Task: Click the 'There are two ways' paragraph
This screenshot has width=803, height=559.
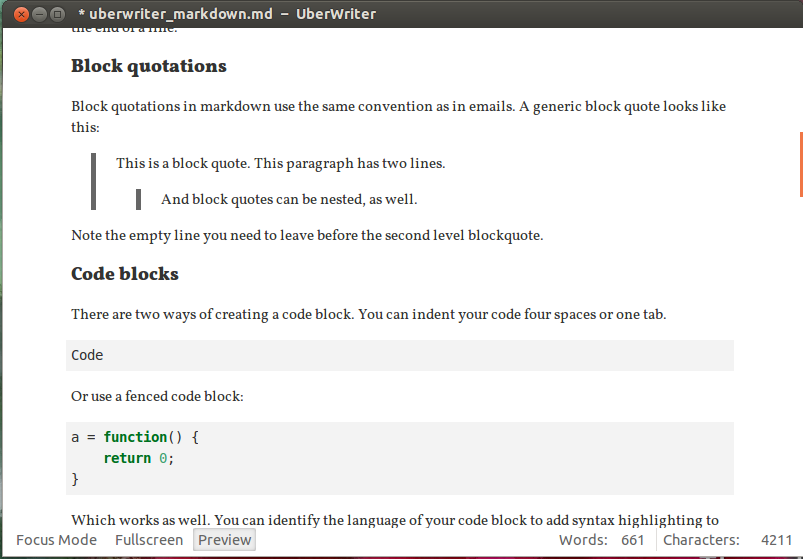Action: [x=368, y=314]
